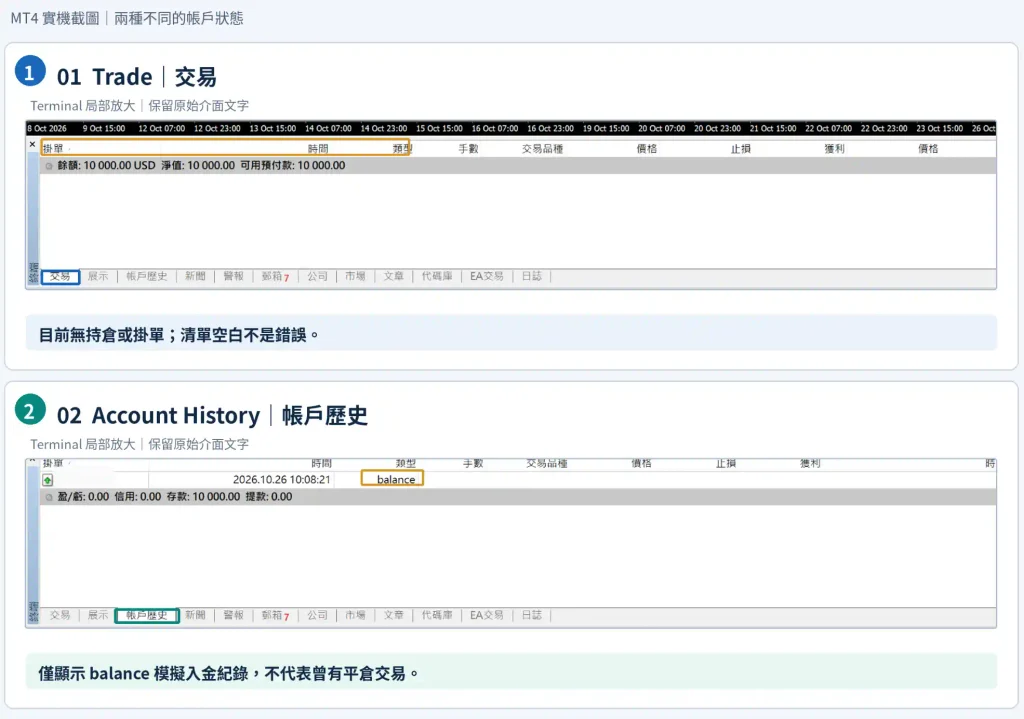This screenshot has width=1024, height=719.
Task: Click the profit/loss summary row icon in 02 panel
Action: [x=48, y=497]
